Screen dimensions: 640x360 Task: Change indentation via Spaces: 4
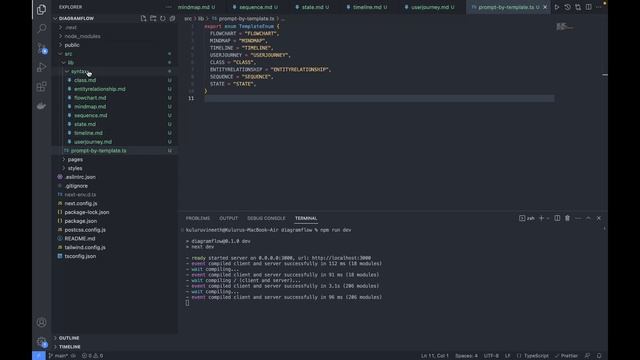[x=466, y=356]
